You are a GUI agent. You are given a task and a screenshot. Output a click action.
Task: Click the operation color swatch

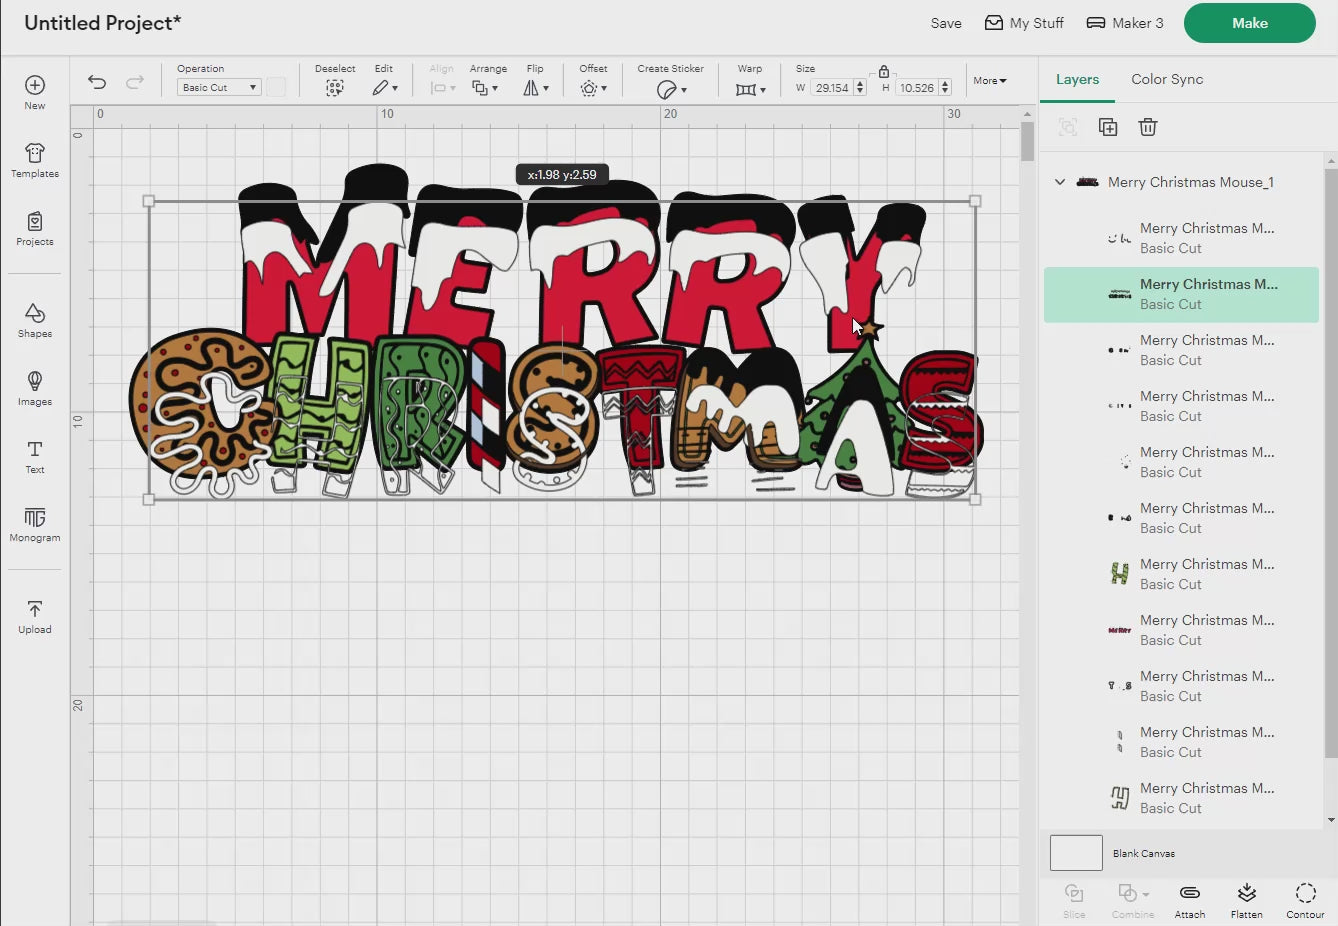[276, 88]
